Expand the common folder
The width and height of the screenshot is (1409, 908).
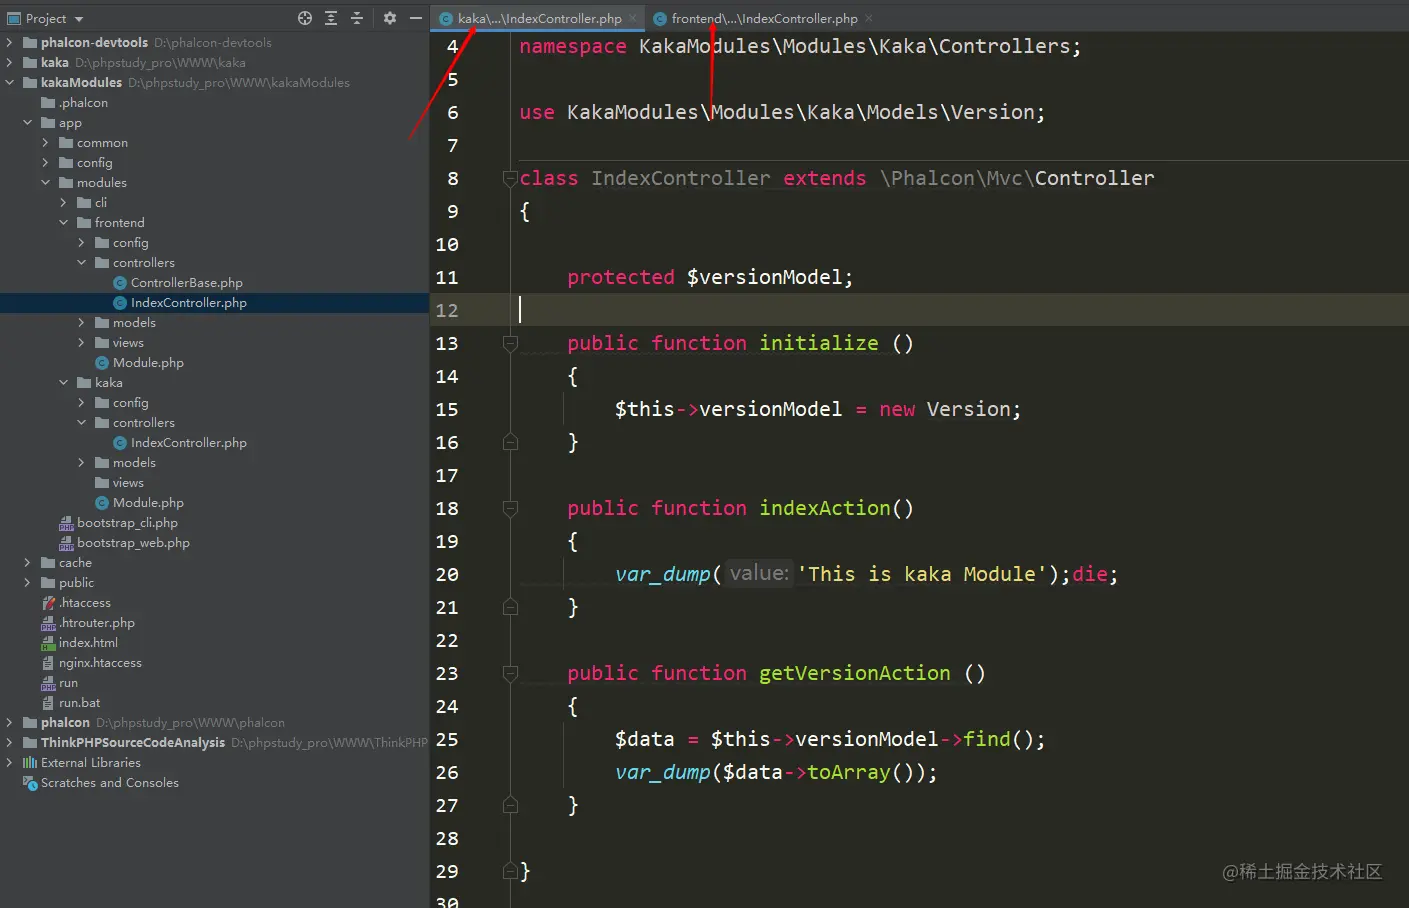[x=45, y=142]
